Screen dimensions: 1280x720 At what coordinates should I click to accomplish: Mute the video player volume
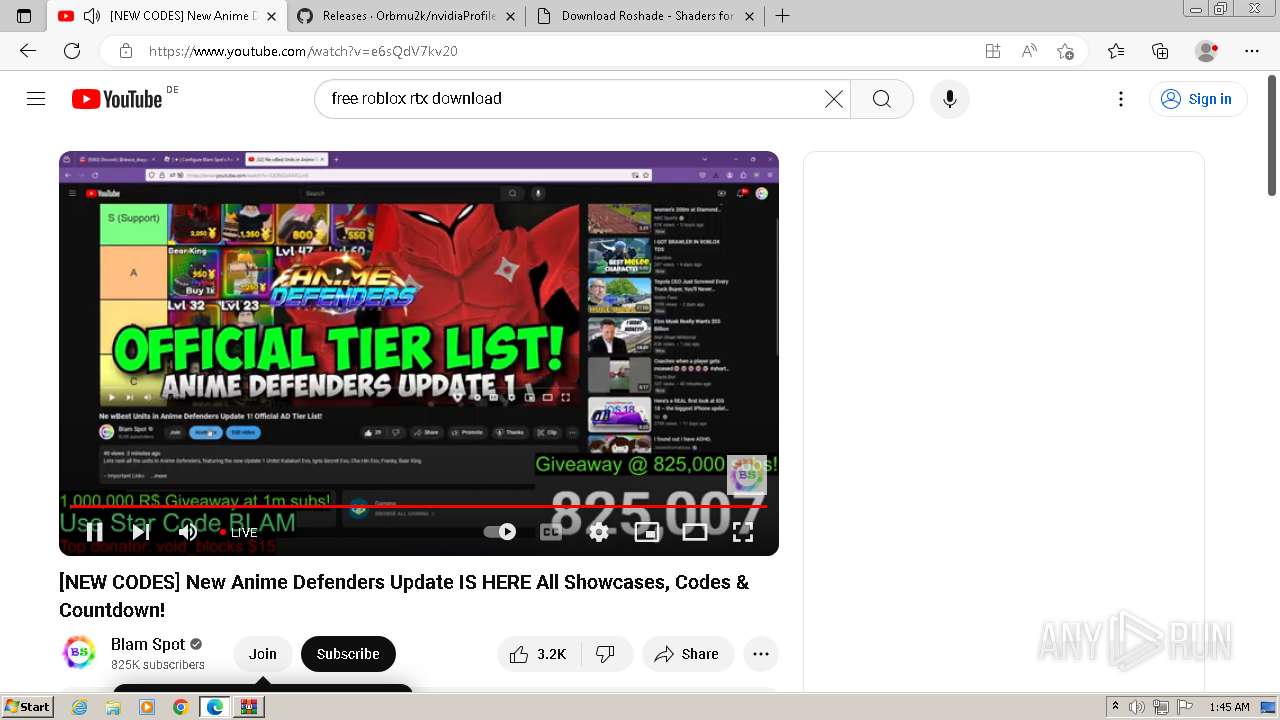pos(187,532)
